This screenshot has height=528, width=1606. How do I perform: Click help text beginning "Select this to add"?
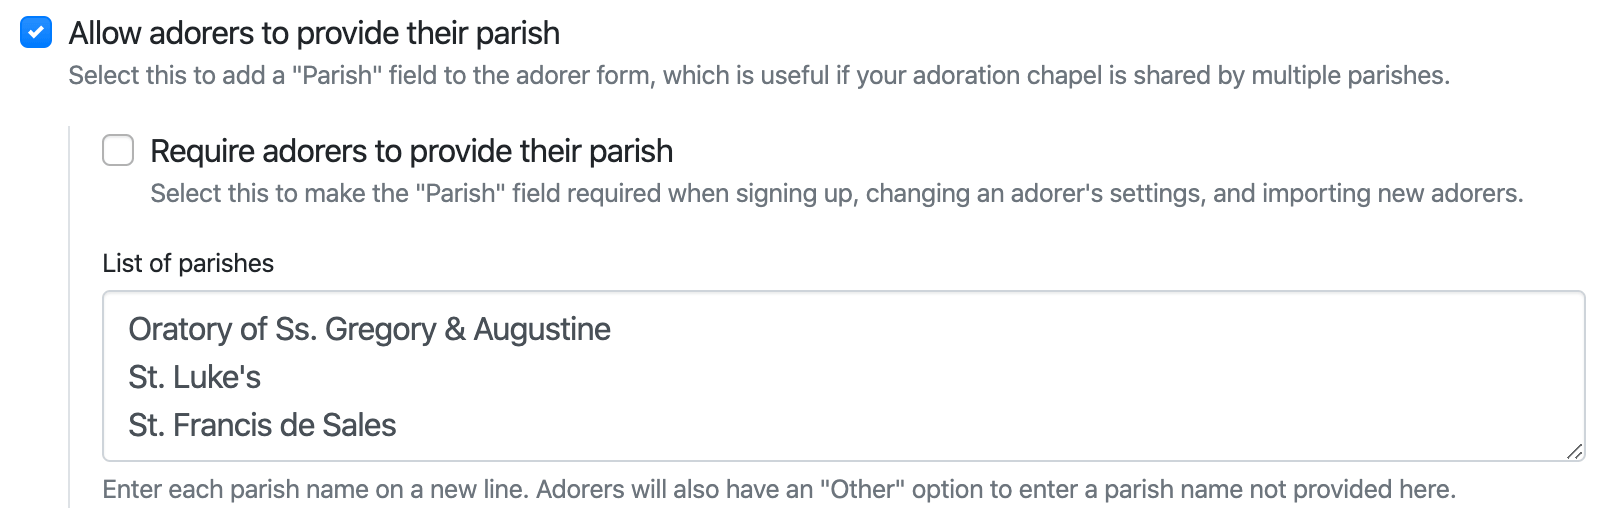tap(758, 76)
